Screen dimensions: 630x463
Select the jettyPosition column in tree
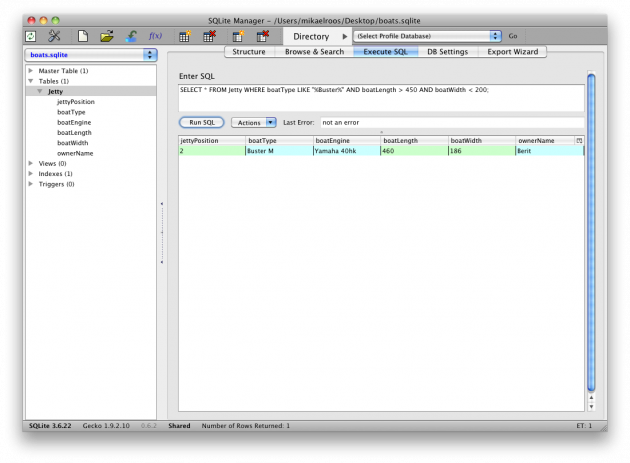click(x=76, y=102)
